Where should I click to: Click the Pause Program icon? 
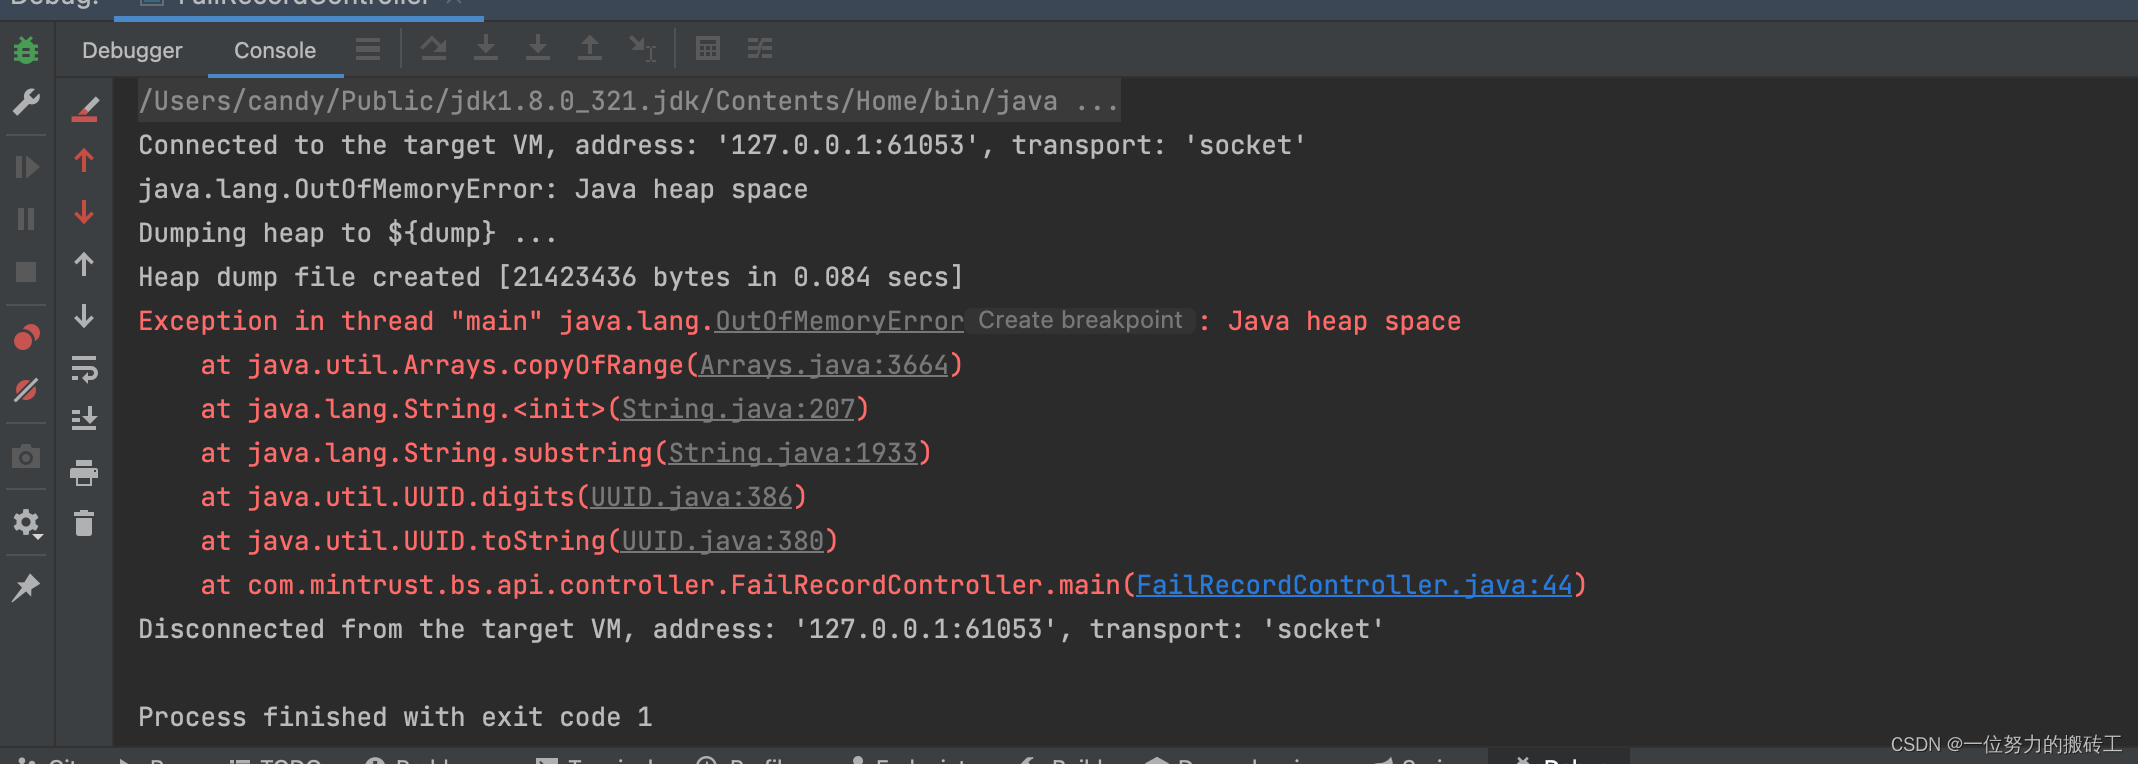[26, 219]
